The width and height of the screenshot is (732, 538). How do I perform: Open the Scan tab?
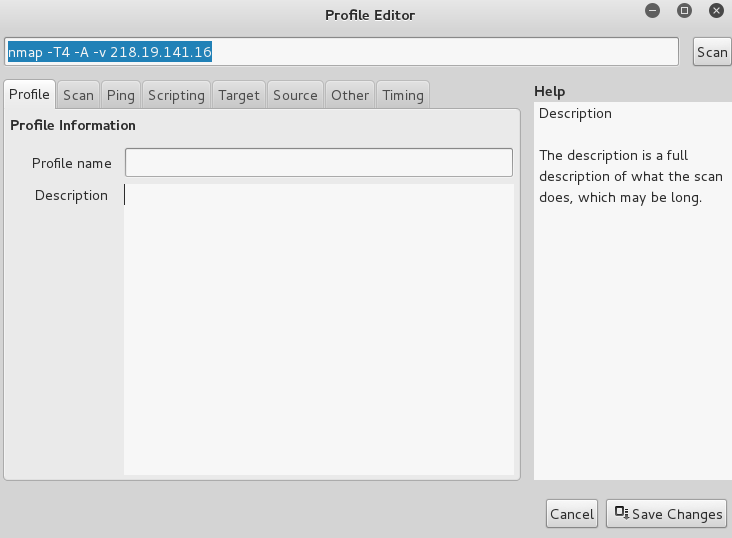78,95
